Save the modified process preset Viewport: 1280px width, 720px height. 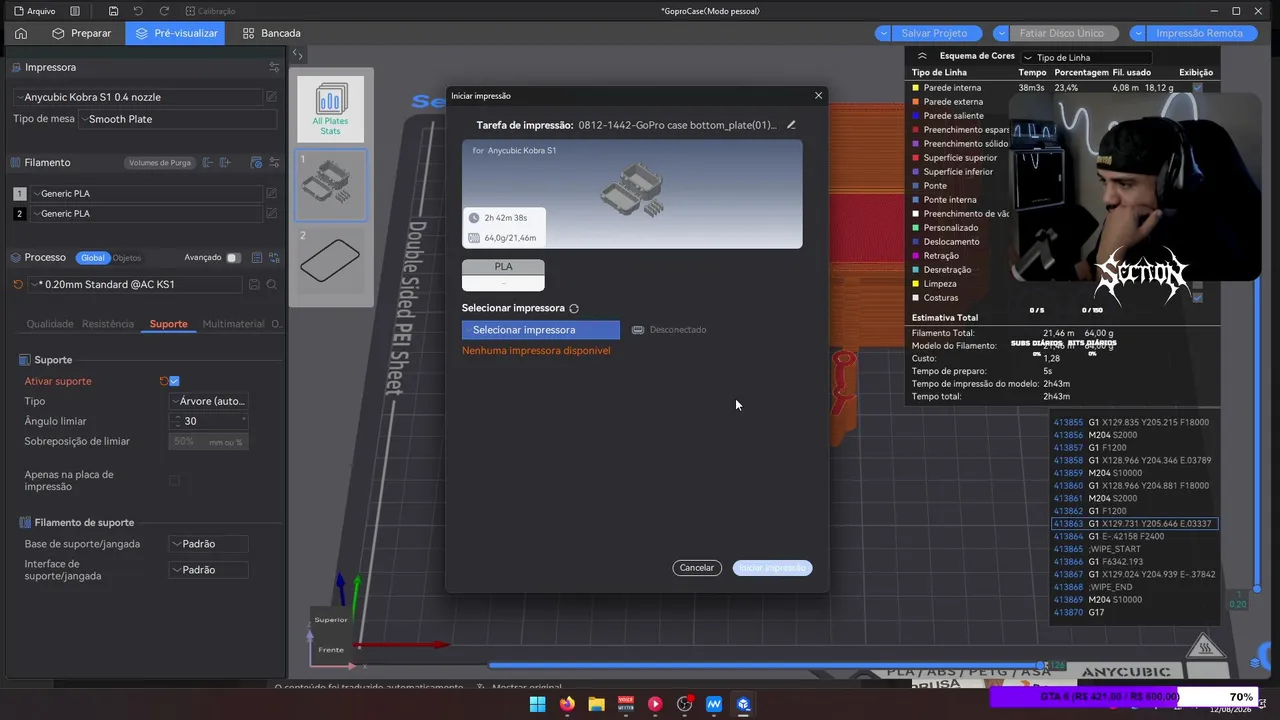(254, 285)
